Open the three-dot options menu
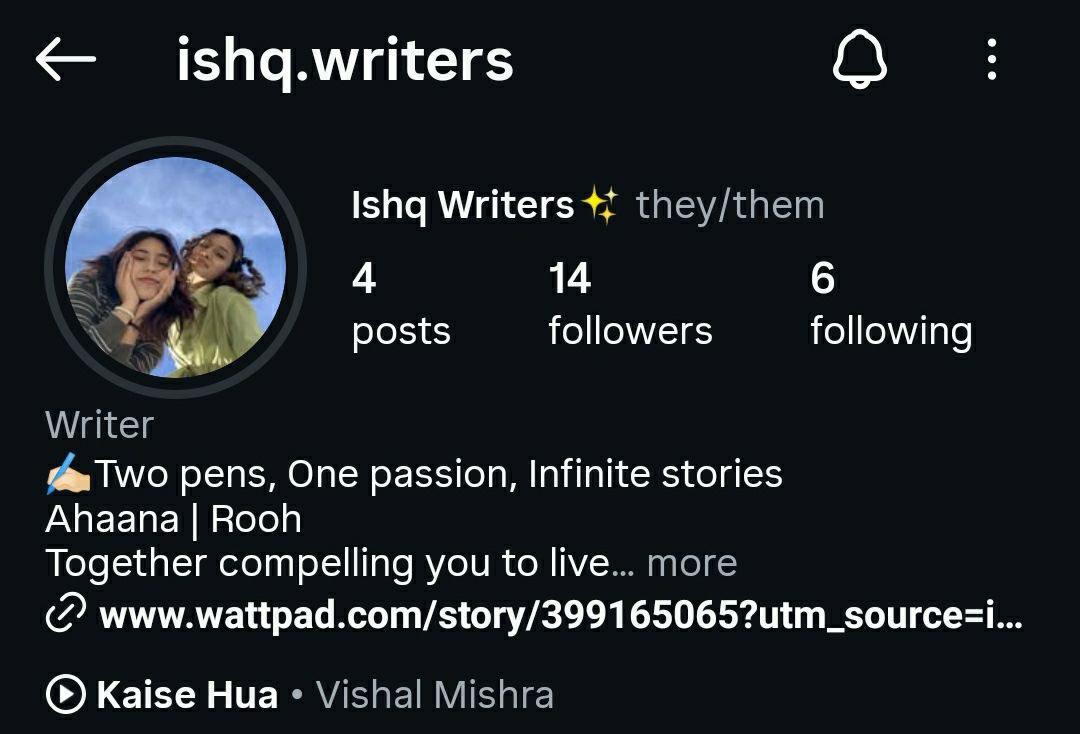 (x=991, y=59)
